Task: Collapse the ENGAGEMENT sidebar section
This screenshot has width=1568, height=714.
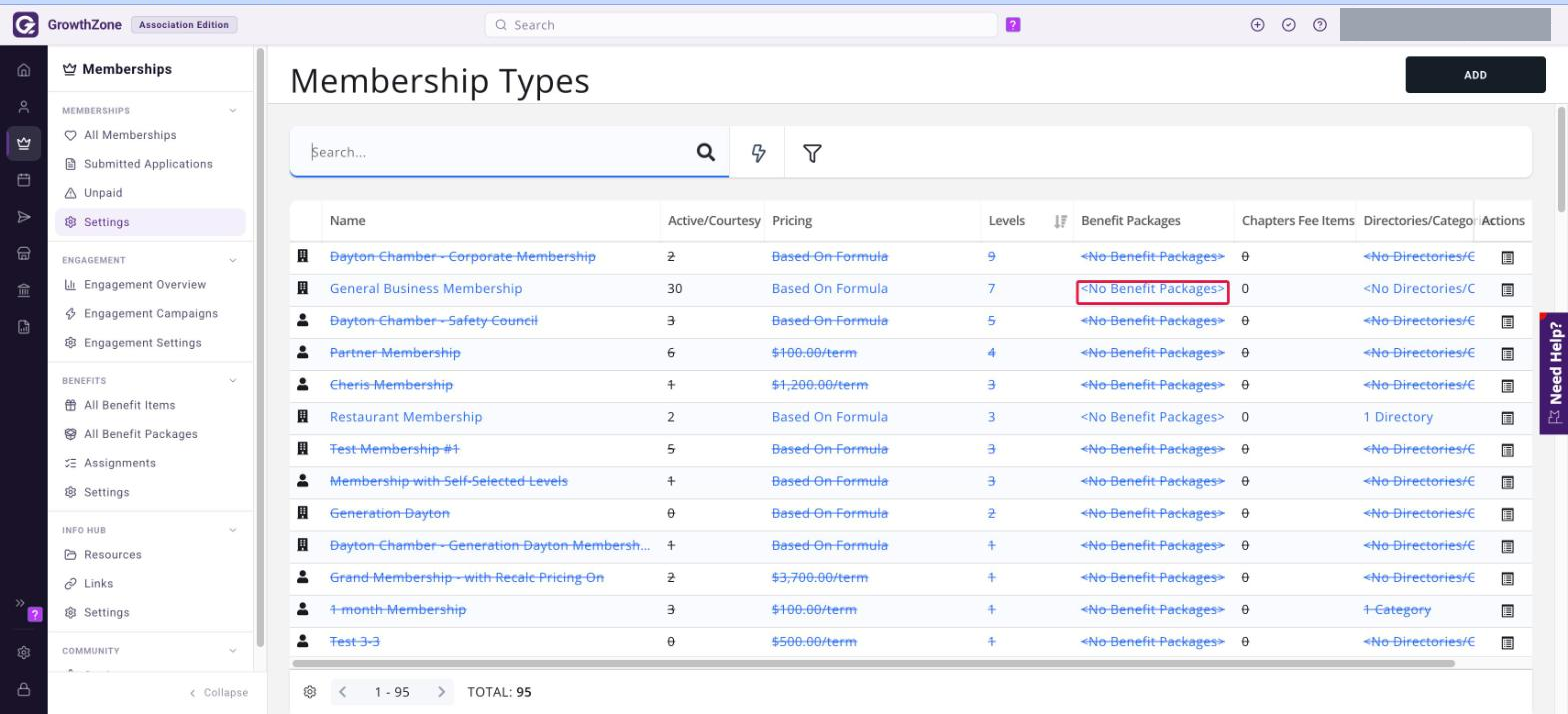Action: (233, 260)
